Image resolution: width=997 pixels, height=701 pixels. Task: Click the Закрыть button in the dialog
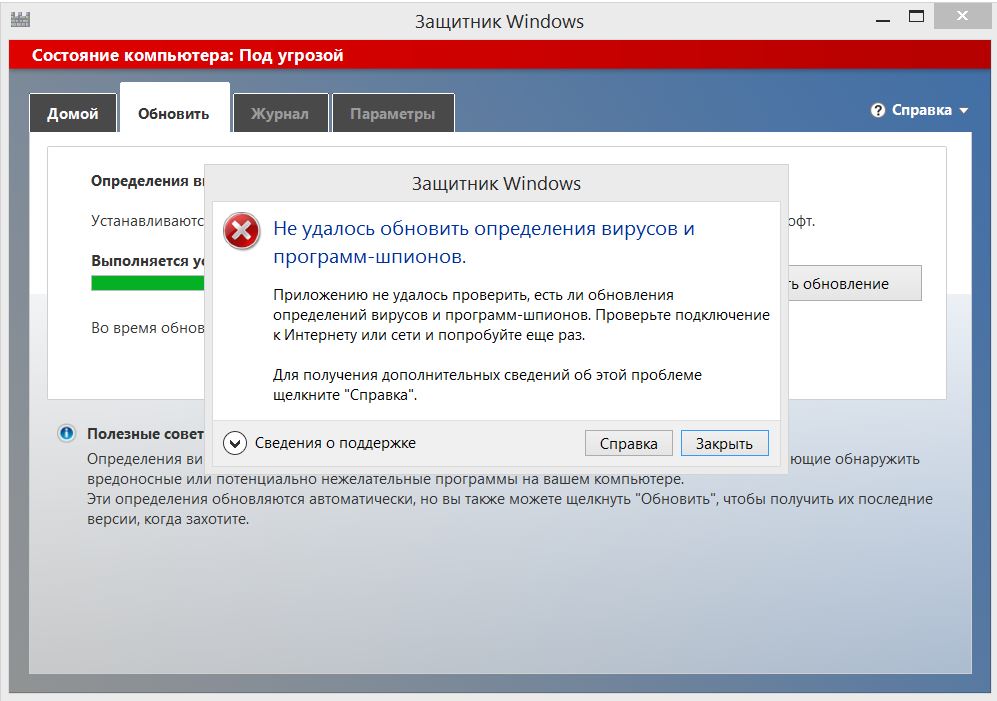724,443
